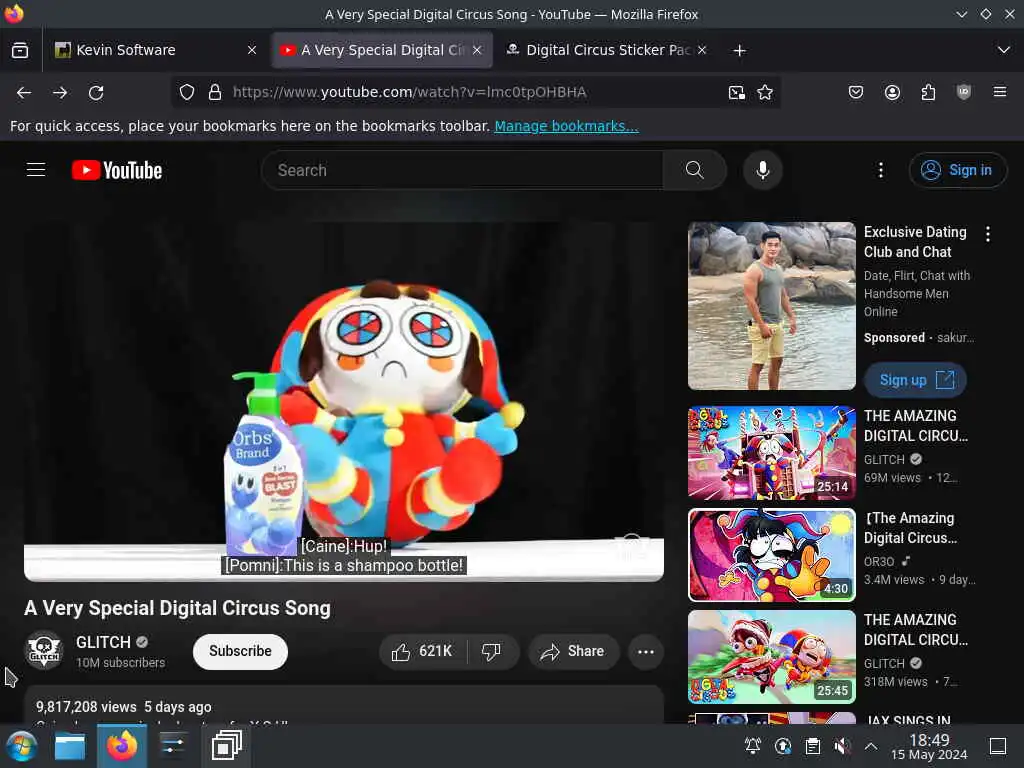Open GLITCH channel avatar
Screen dimensions: 1024x768
[44, 651]
